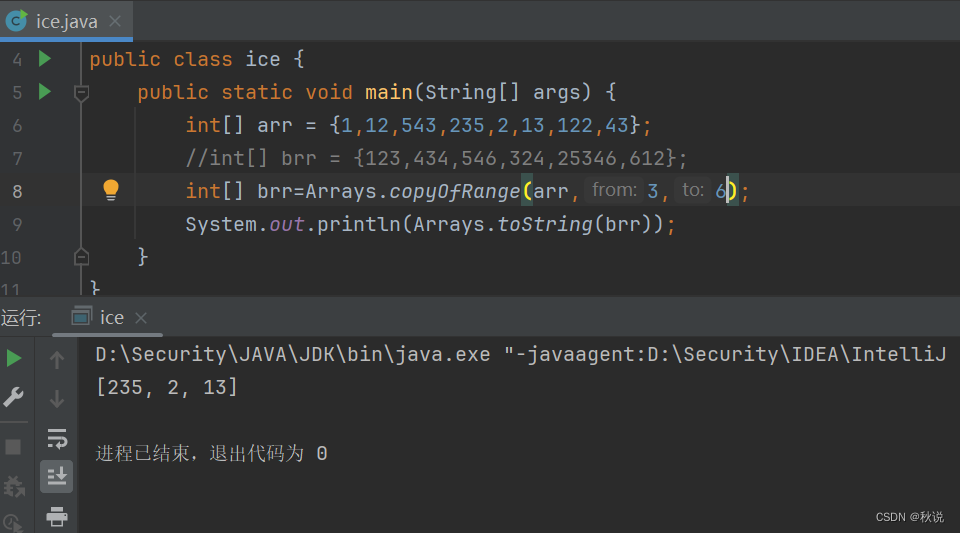Click the 'from:' parameter hint
The width and height of the screenshot is (960, 533).
point(614,190)
